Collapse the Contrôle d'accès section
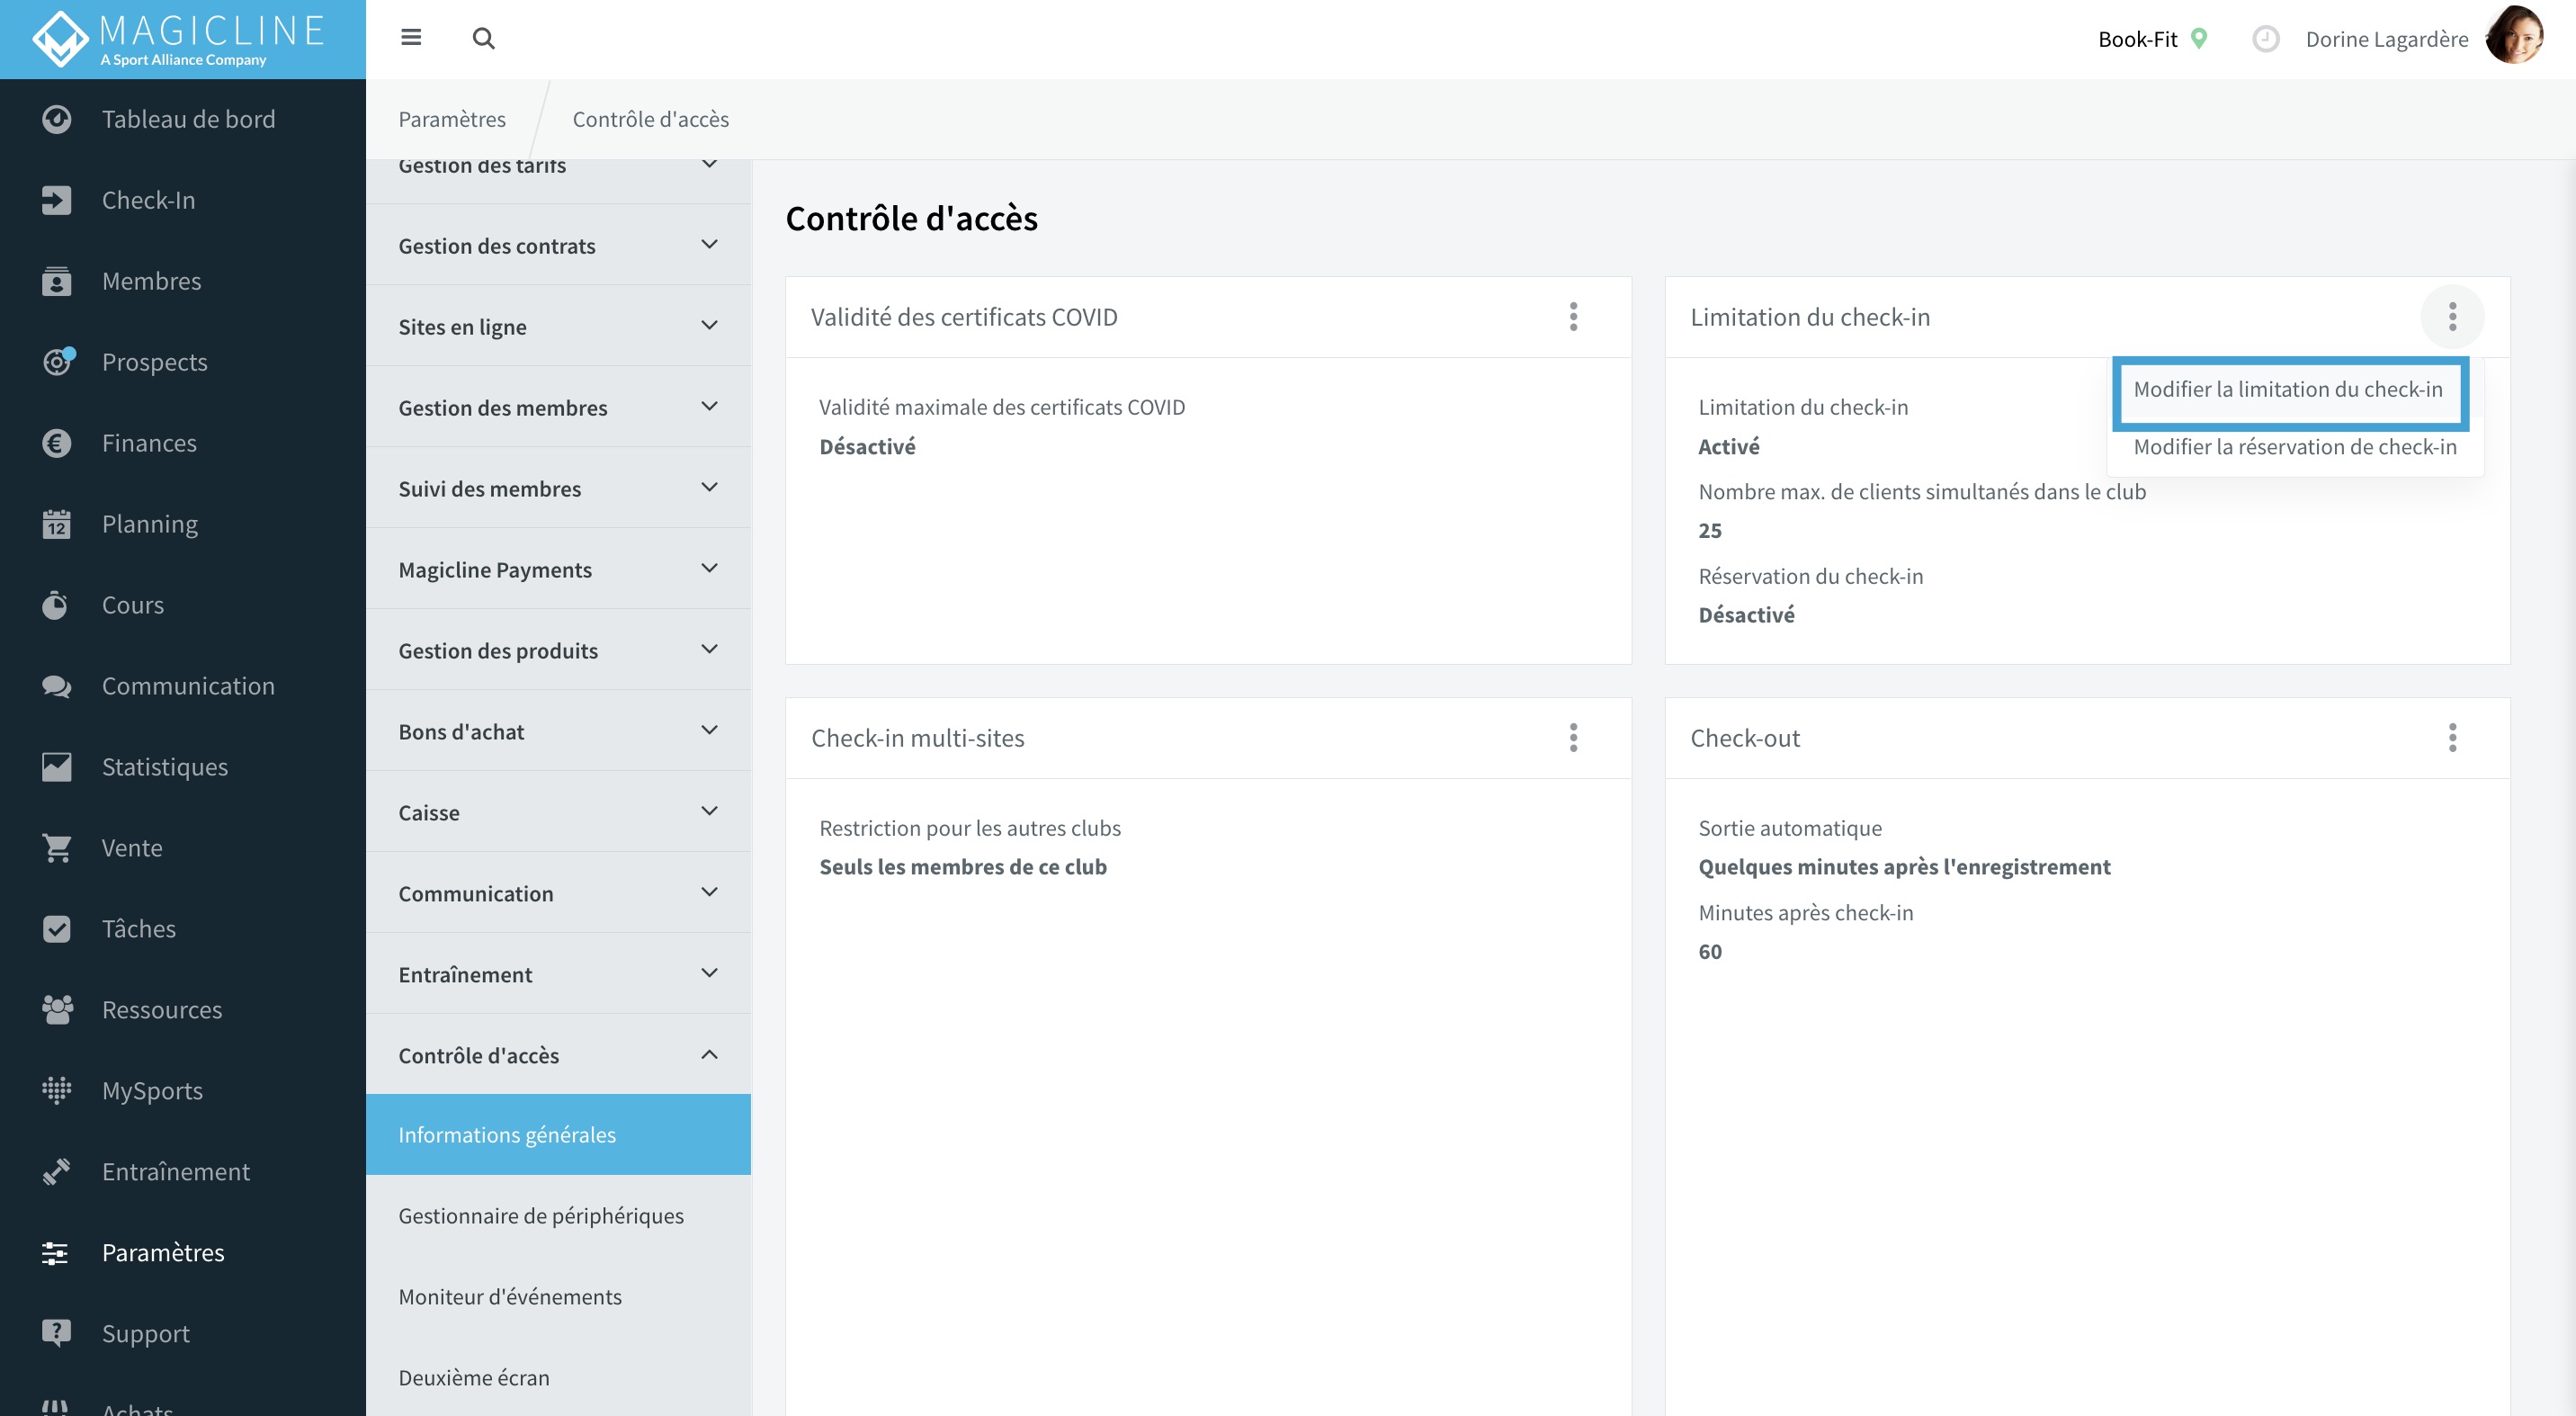 click(x=558, y=1055)
